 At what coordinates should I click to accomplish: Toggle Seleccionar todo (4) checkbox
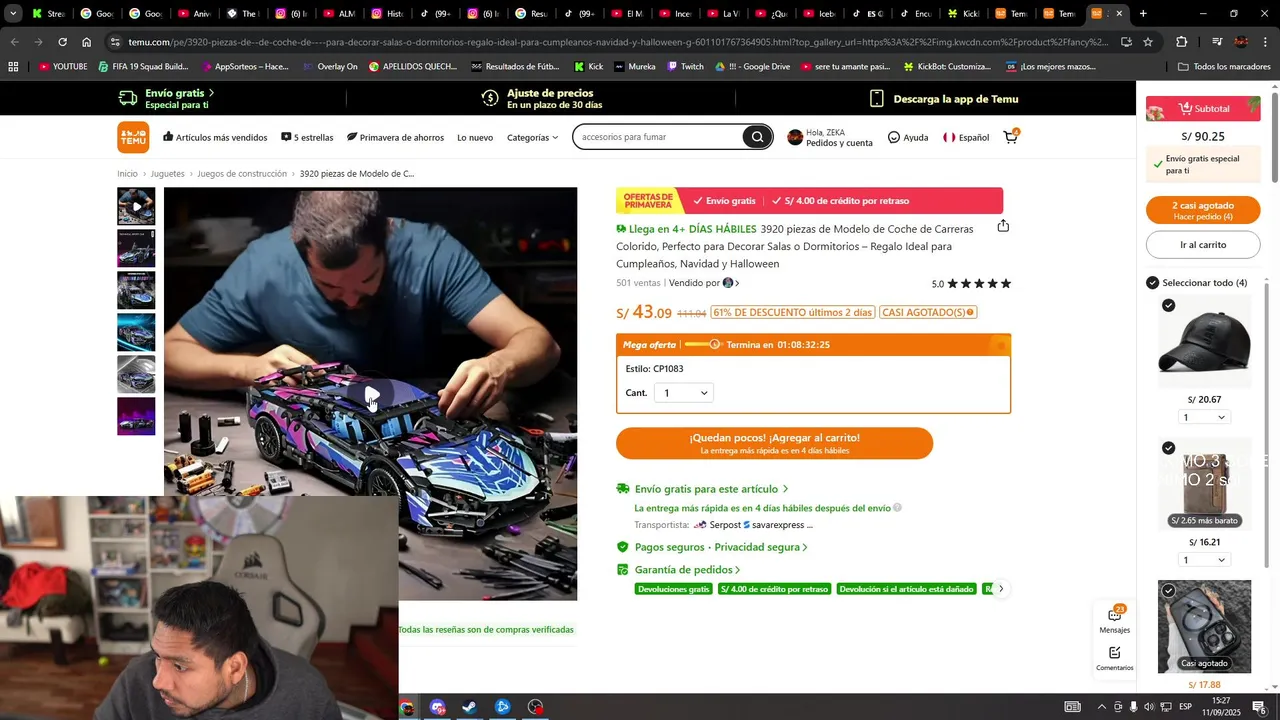pyautogui.click(x=1153, y=283)
